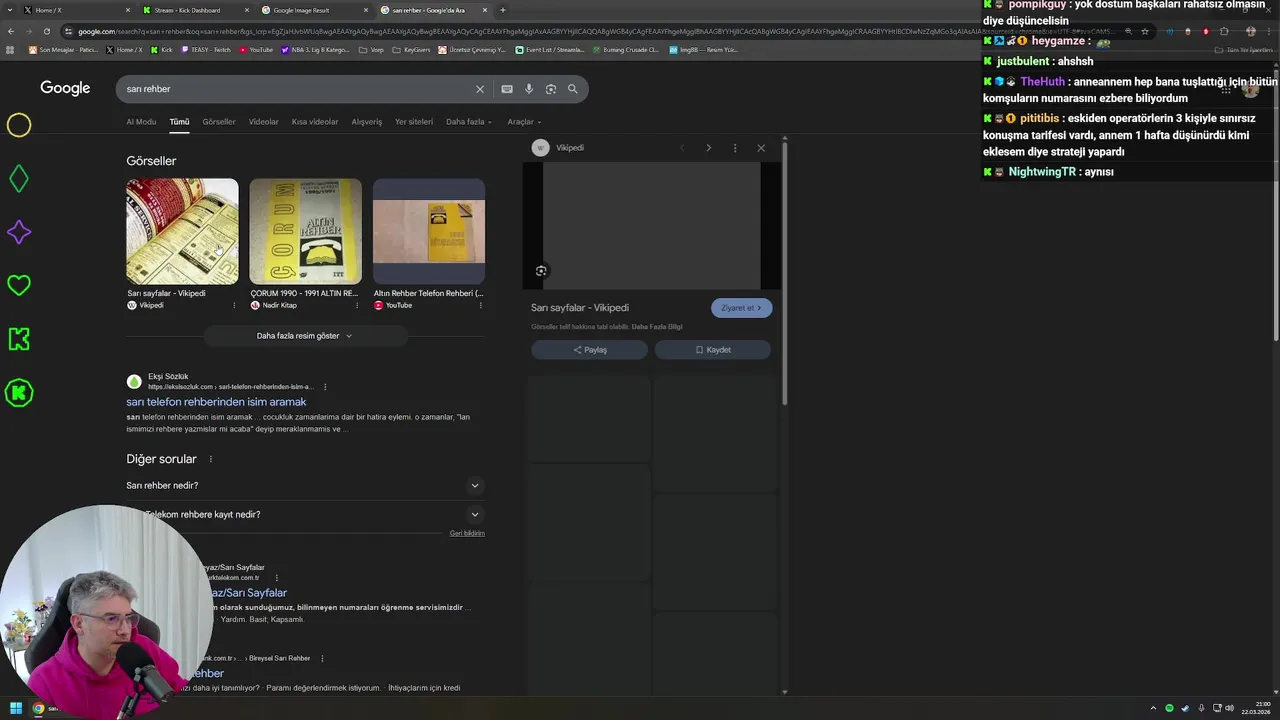Open three-dot menu for Altın Rehber YouTube image
The height and width of the screenshot is (720, 1280).
481,305
